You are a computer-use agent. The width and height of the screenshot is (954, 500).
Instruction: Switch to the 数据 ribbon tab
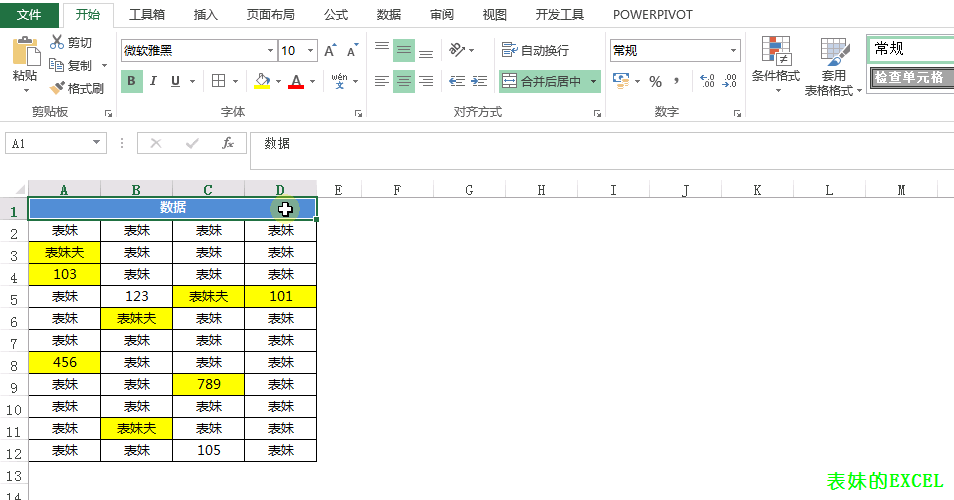tap(389, 15)
